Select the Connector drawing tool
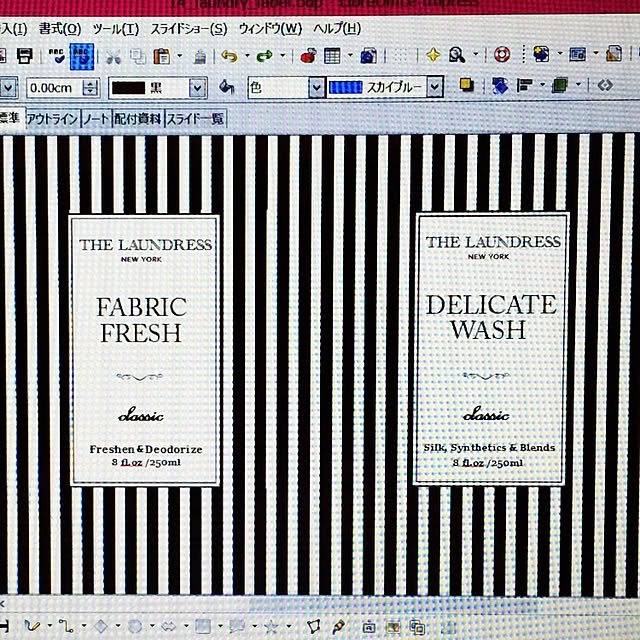Screen dimensions: 640x640 click(x=66, y=626)
